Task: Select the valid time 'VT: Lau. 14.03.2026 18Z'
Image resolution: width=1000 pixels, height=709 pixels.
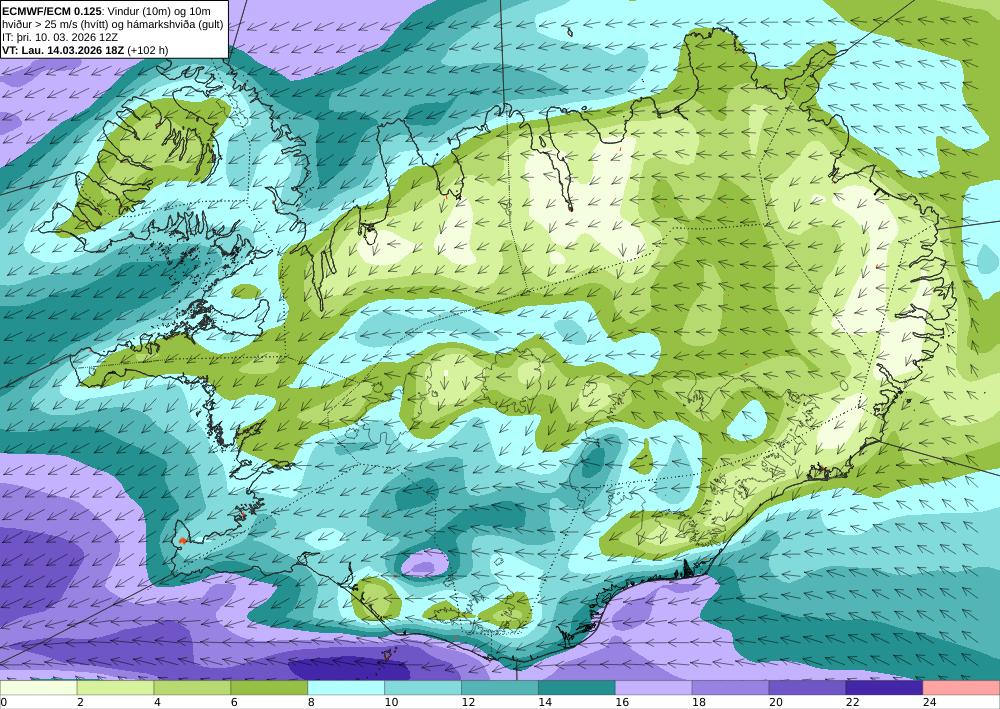Action: pos(64,50)
